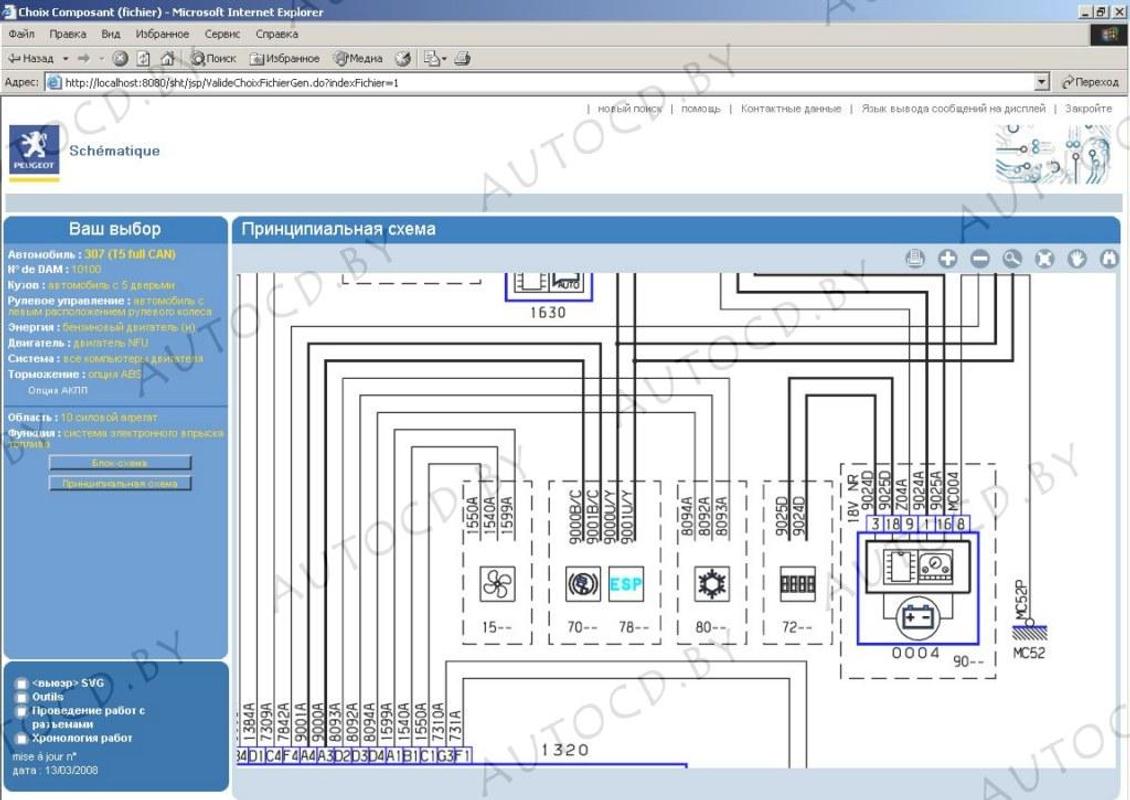Image resolution: width=1130 pixels, height=800 pixels.
Task: Zoom in with the plus icon
Action: pyautogui.click(x=948, y=258)
